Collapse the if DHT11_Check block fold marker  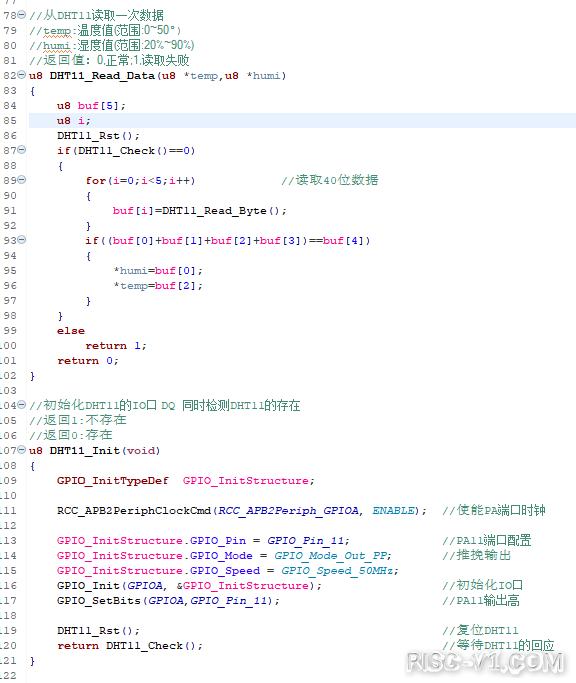21,149
